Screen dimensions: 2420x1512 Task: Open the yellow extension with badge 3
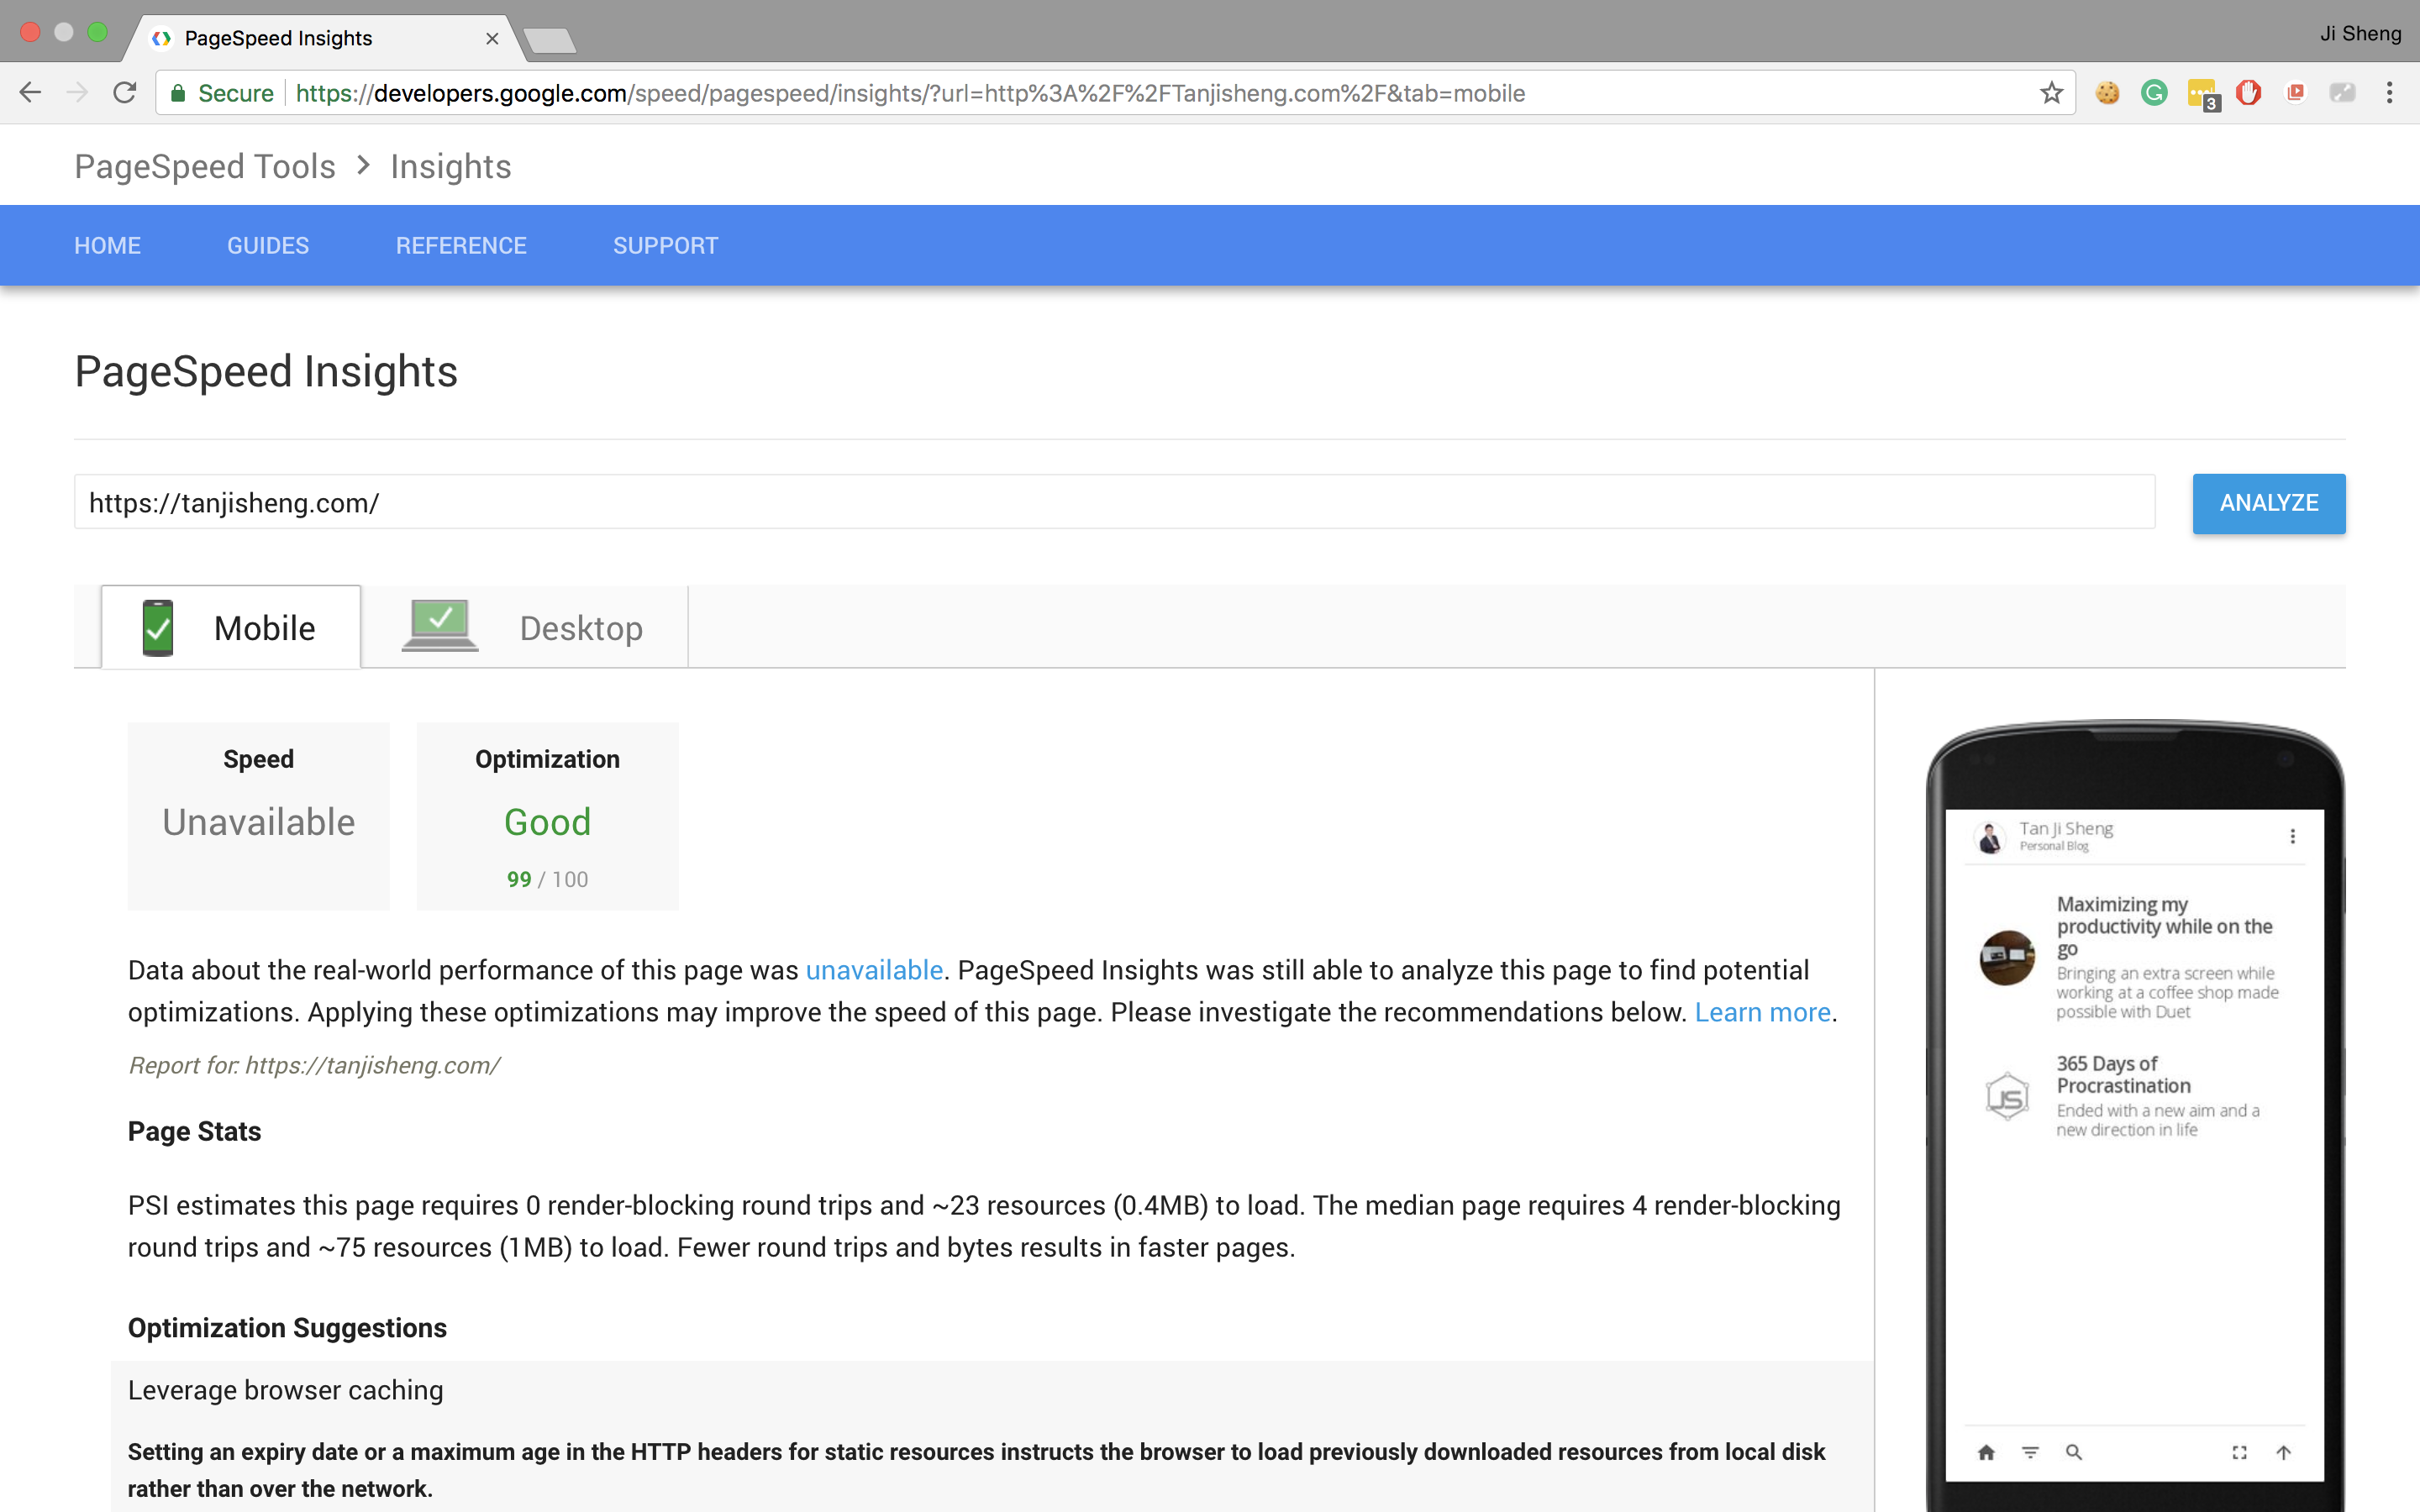2202,95
